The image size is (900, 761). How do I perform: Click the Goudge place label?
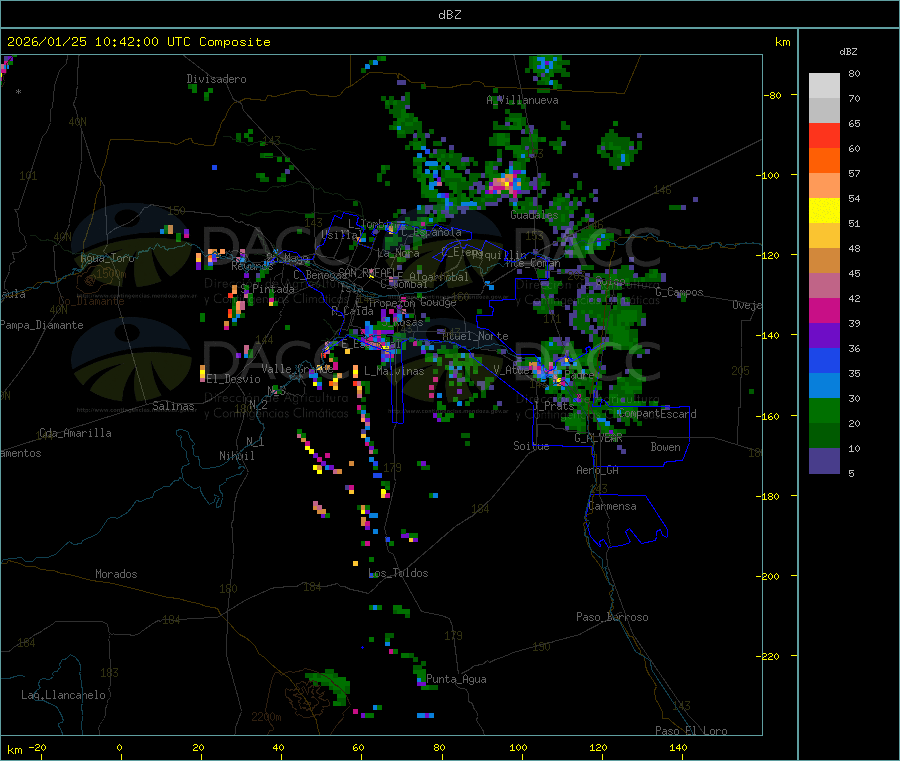438,302
